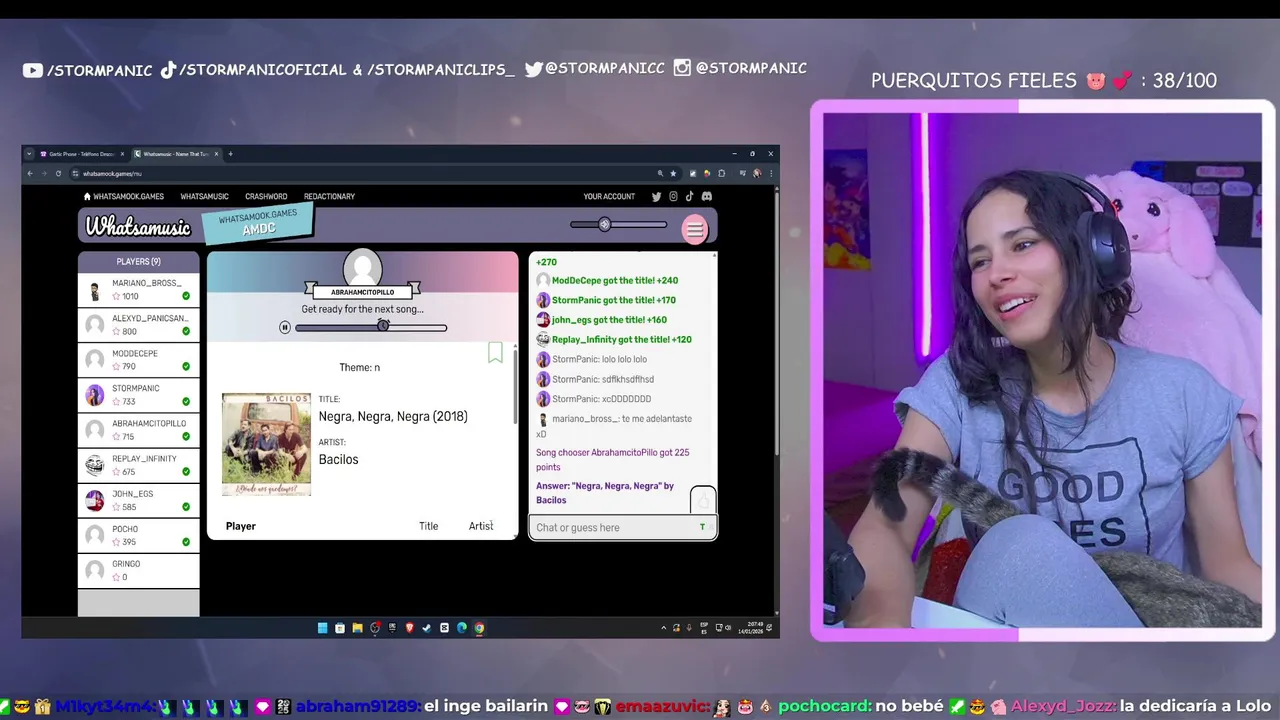This screenshot has height=720, width=1280.
Task: Click the zoom magnifier icon in address bar
Action: click(660, 173)
